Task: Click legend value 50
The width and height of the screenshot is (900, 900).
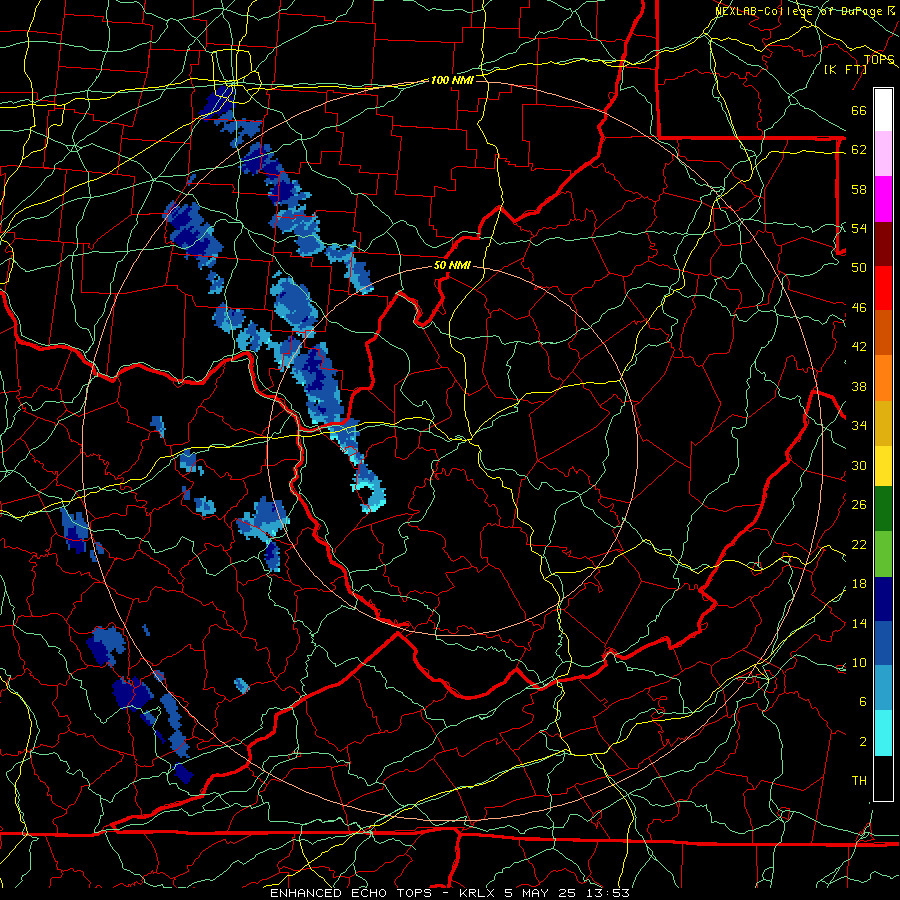Action: click(859, 267)
